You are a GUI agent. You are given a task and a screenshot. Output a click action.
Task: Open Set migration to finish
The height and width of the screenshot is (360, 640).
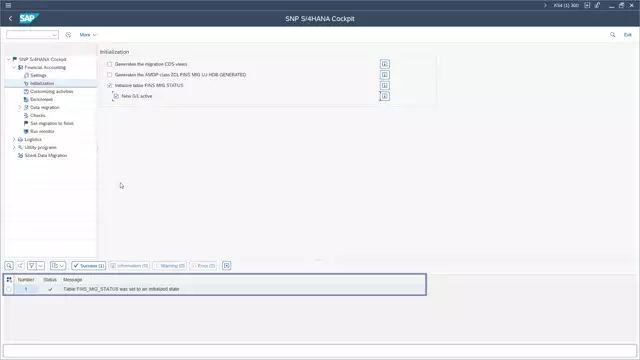(x=52, y=123)
